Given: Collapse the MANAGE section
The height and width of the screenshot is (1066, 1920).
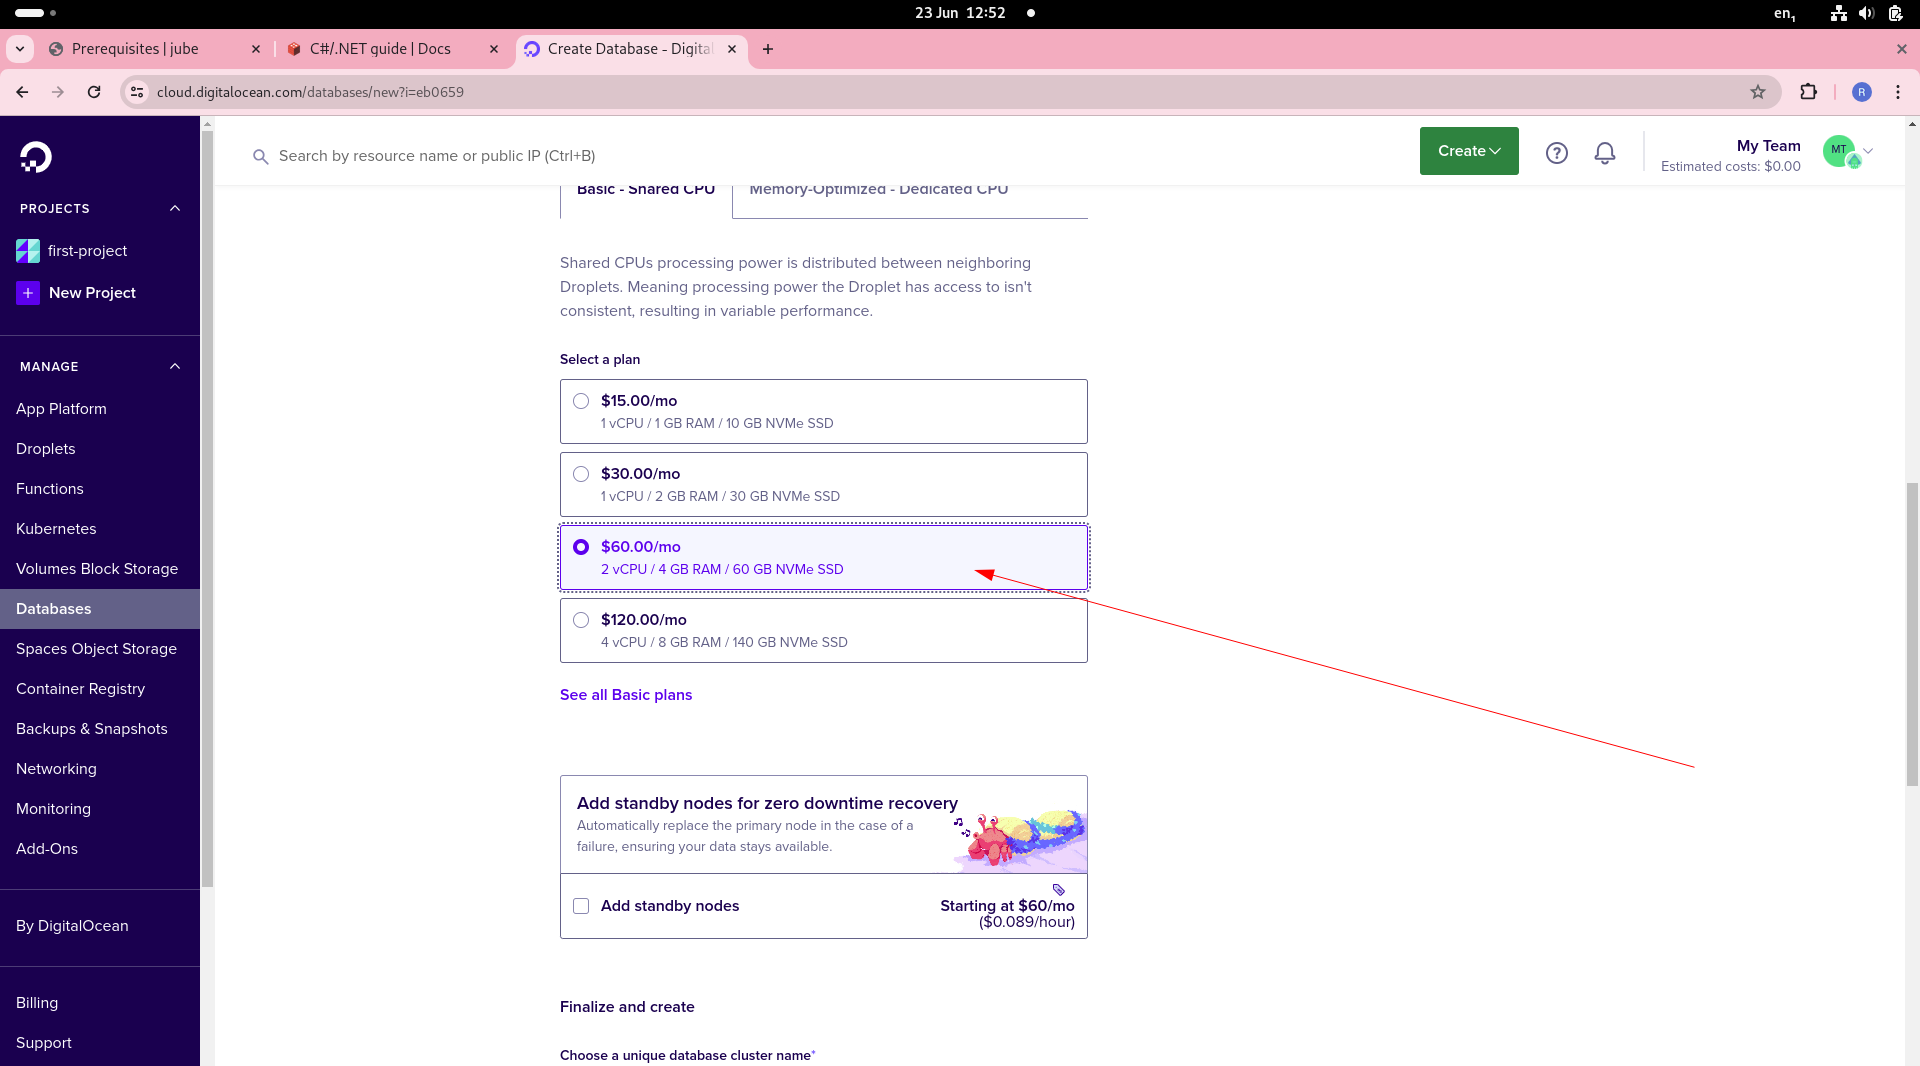Looking at the screenshot, I should point(175,367).
